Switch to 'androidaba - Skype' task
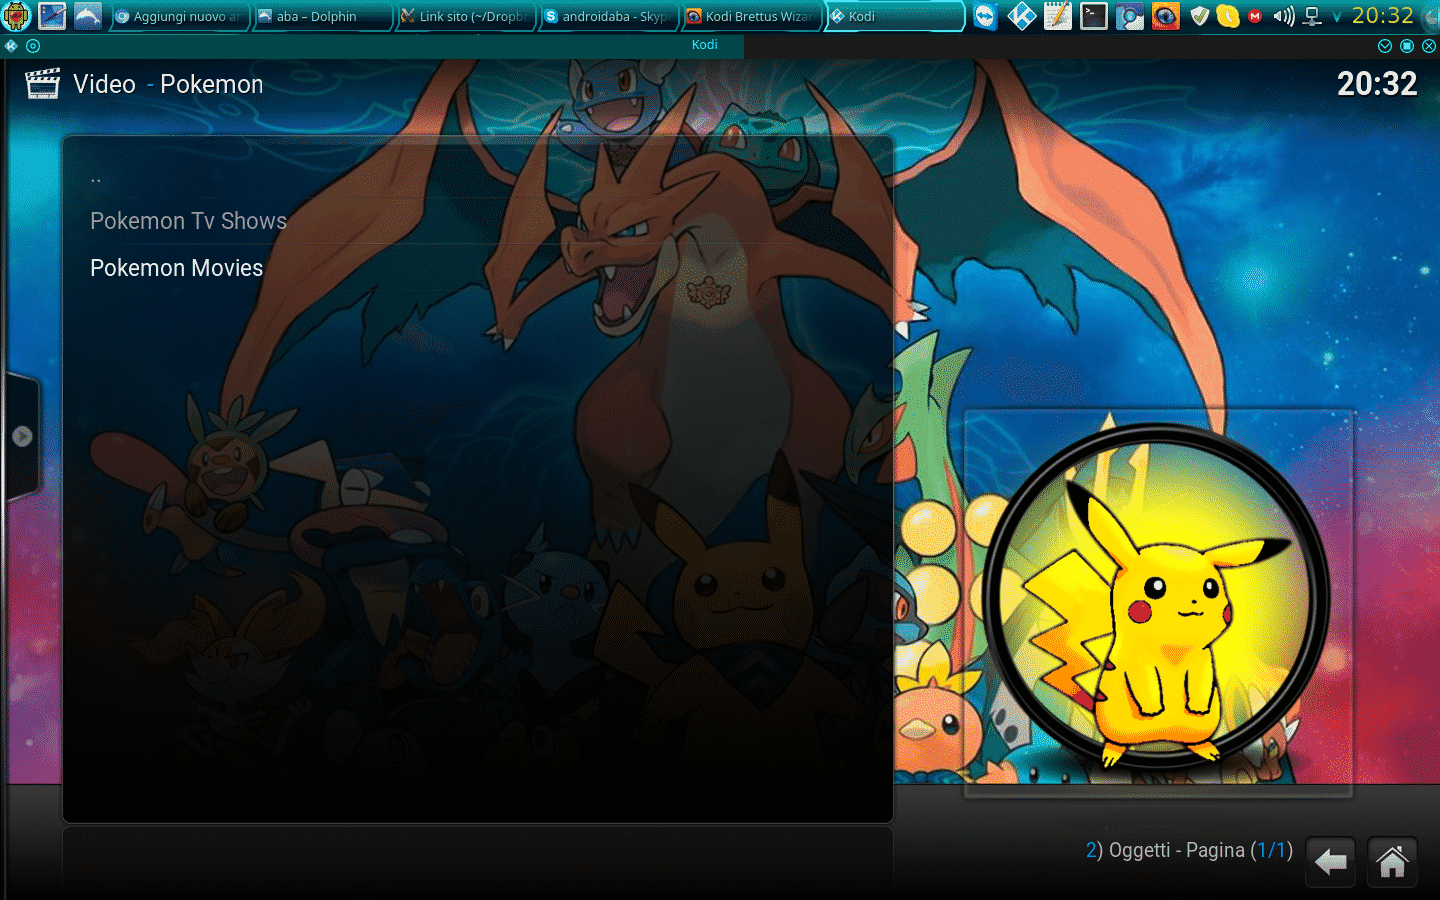The height and width of the screenshot is (900, 1440). (609, 16)
